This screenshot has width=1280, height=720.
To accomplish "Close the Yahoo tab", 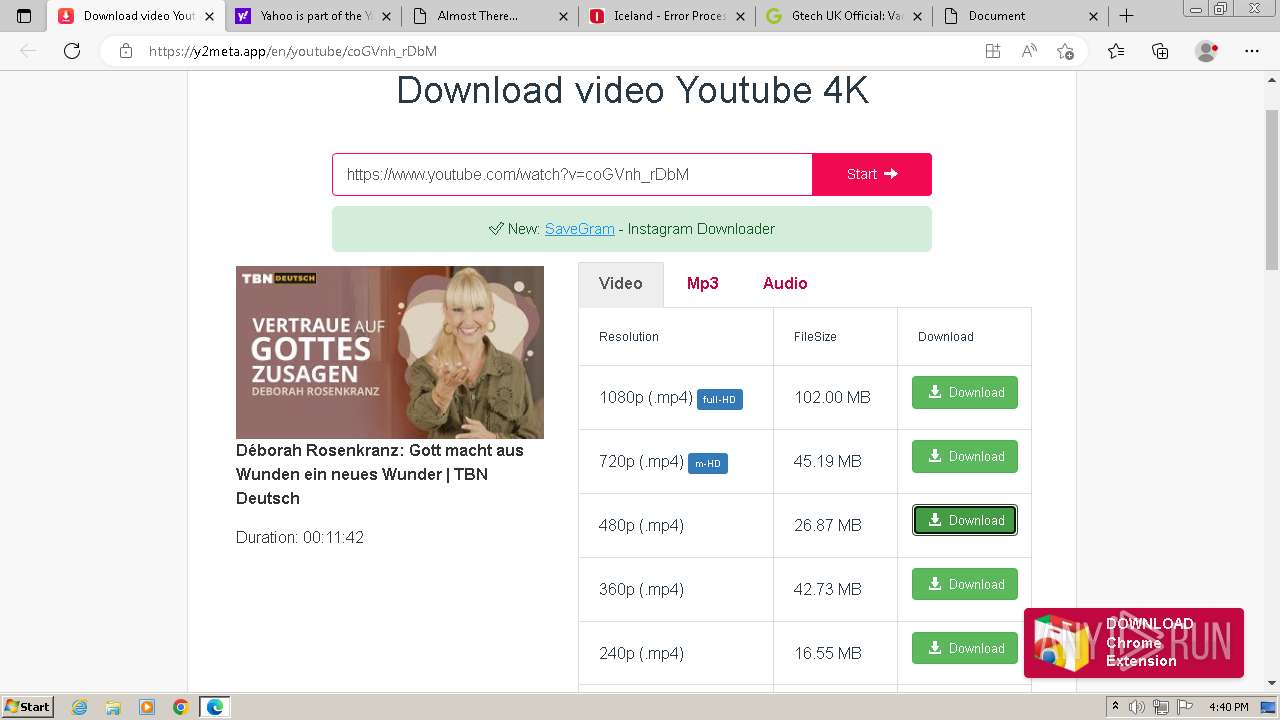I will pyautogui.click(x=385, y=16).
